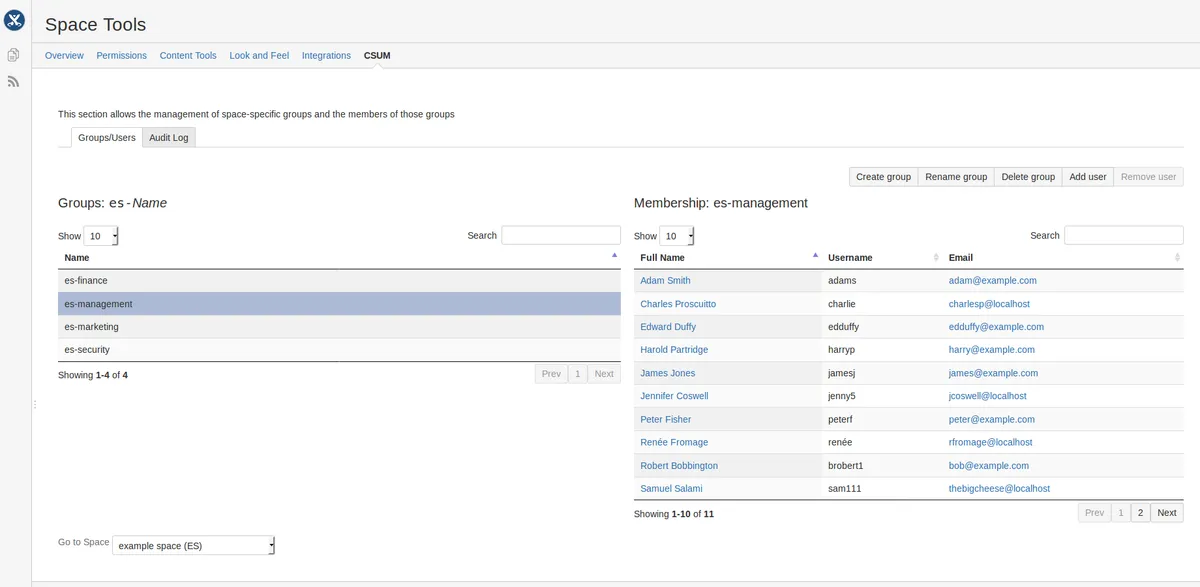Image resolution: width=1200 pixels, height=587 pixels.
Task: Open Adam Smith user profile link
Action: pos(665,281)
